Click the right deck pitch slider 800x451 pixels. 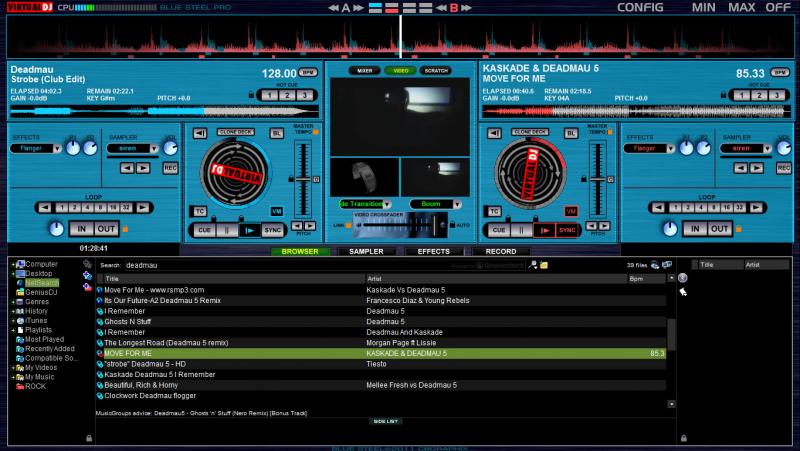pos(597,179)
